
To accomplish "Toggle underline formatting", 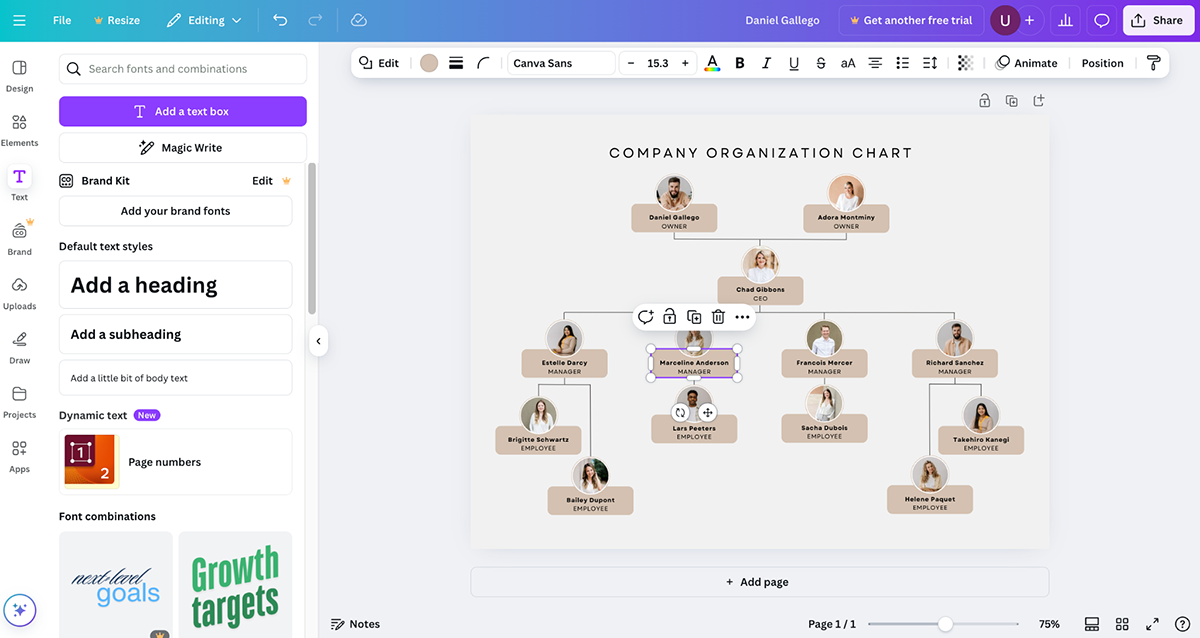I will coord(794,63).
